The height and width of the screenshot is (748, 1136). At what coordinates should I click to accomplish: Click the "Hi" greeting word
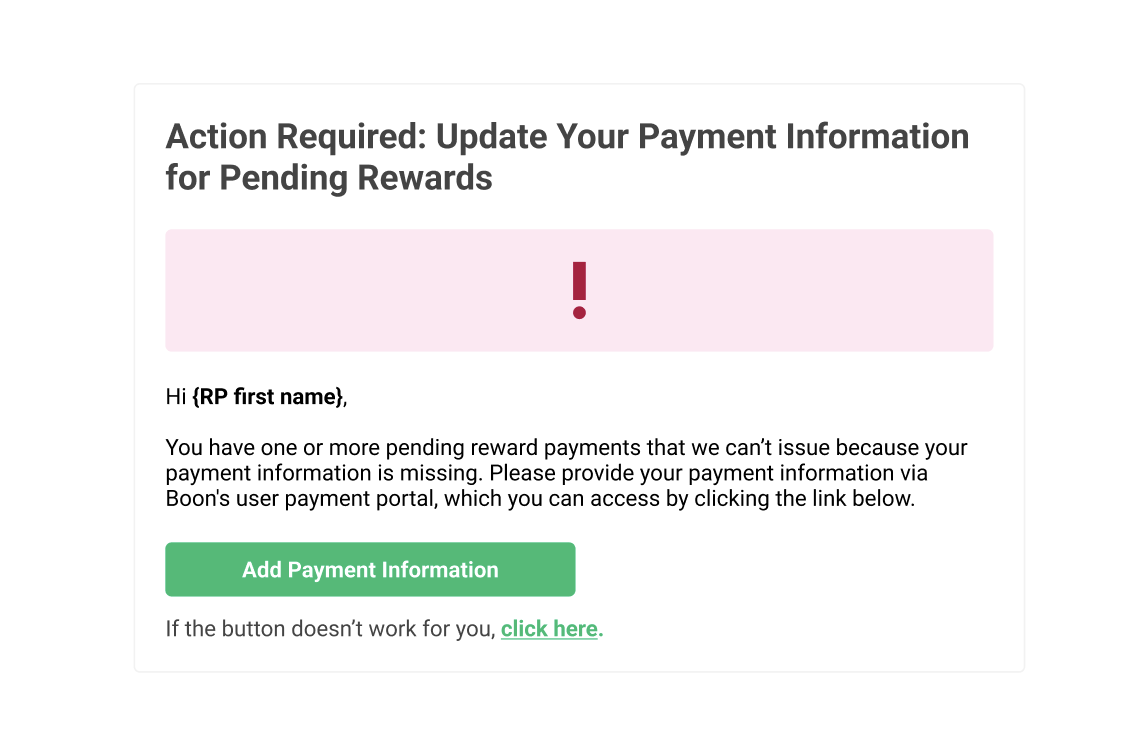coord(176,396)
